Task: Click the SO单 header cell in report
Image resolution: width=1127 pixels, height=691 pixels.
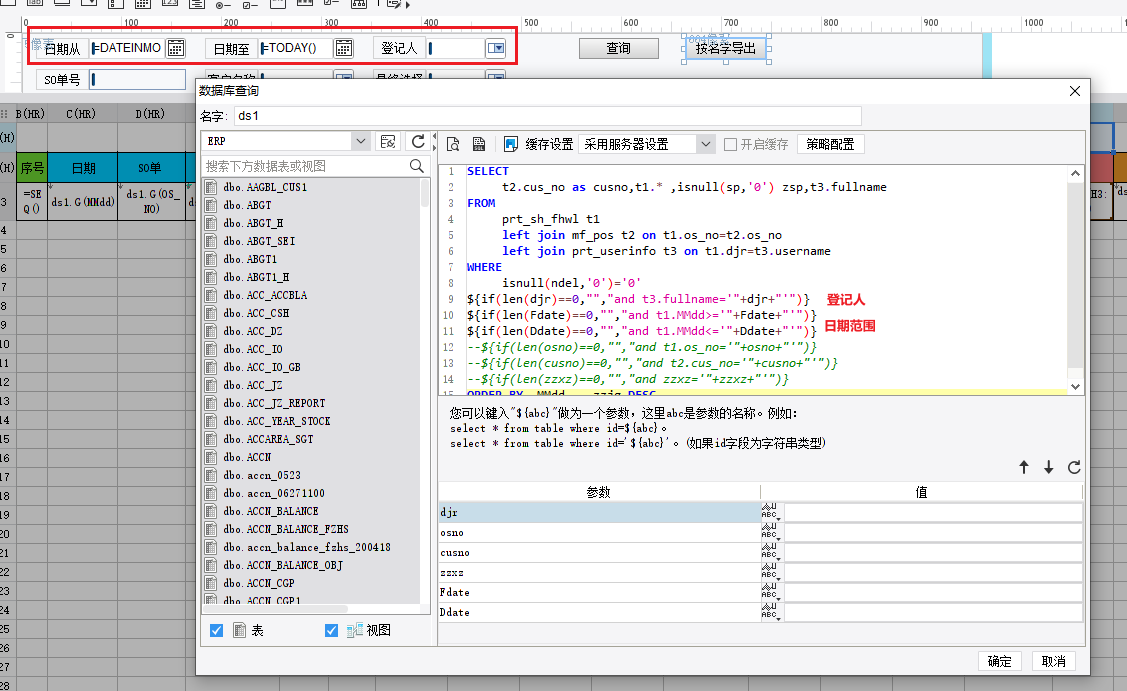Action: tap(150, 168)
